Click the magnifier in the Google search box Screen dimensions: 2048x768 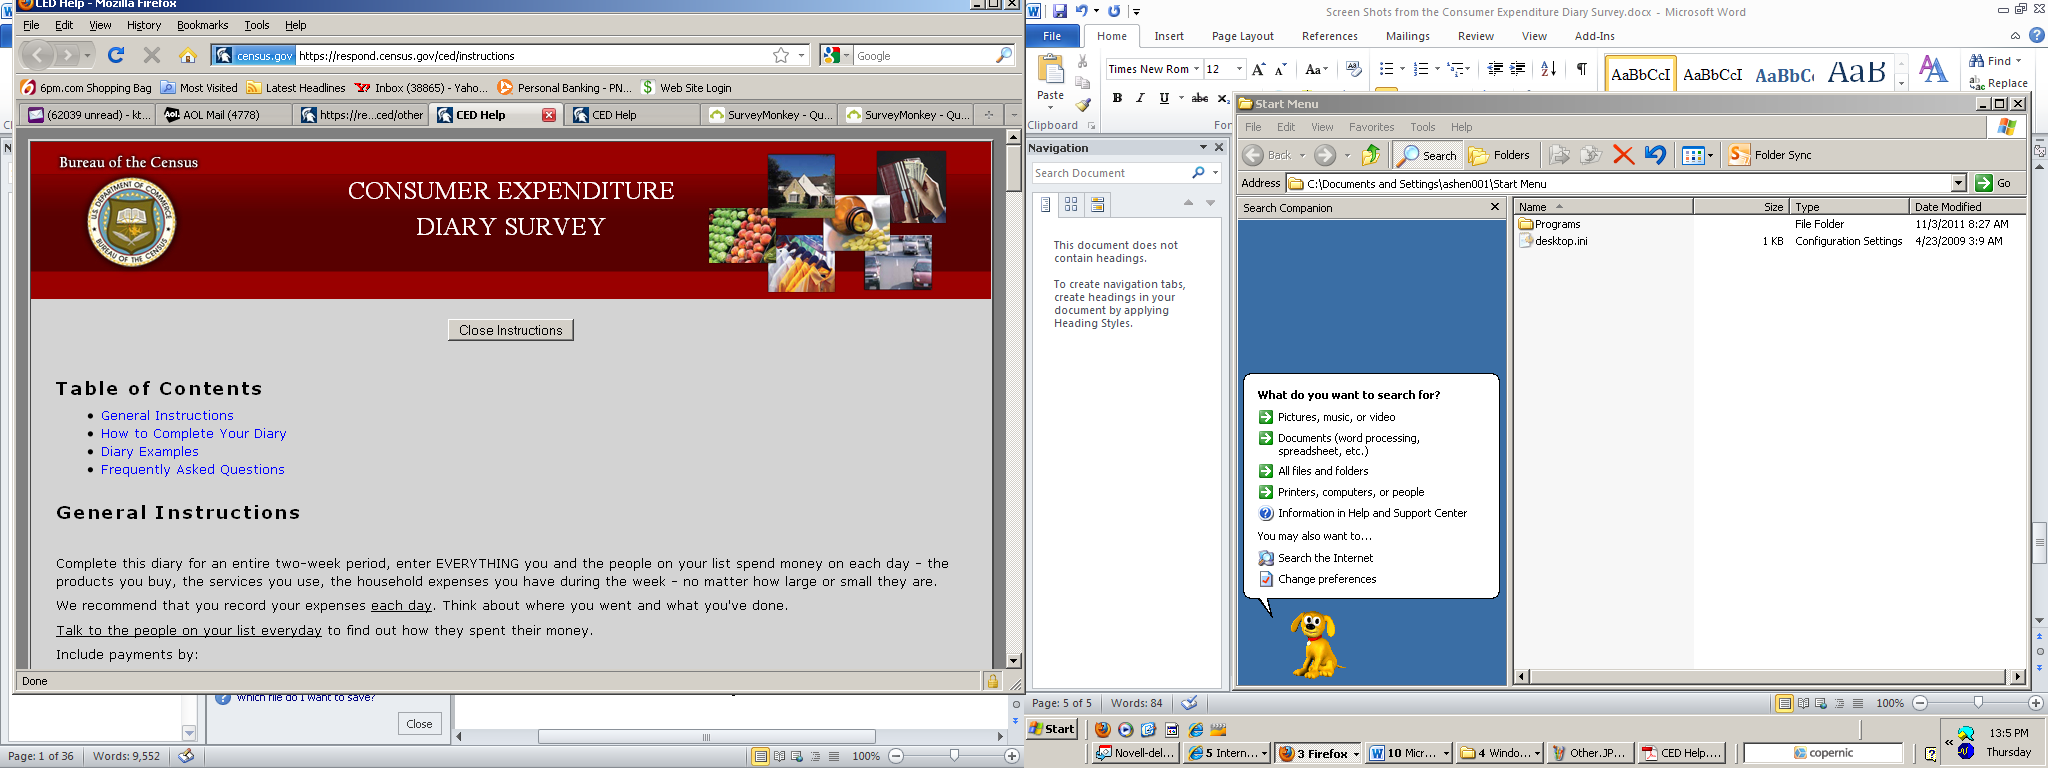pyautogui.click(x=1004, y=55)
